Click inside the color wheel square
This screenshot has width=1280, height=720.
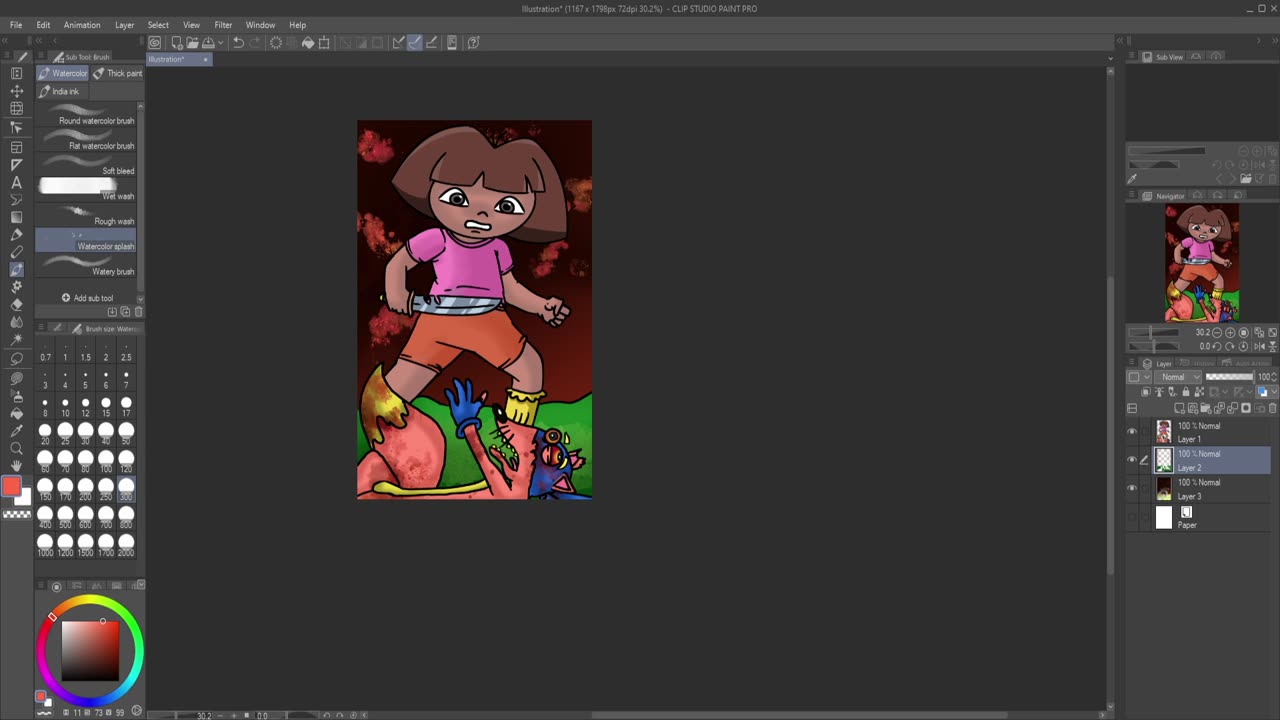point(90,650)
